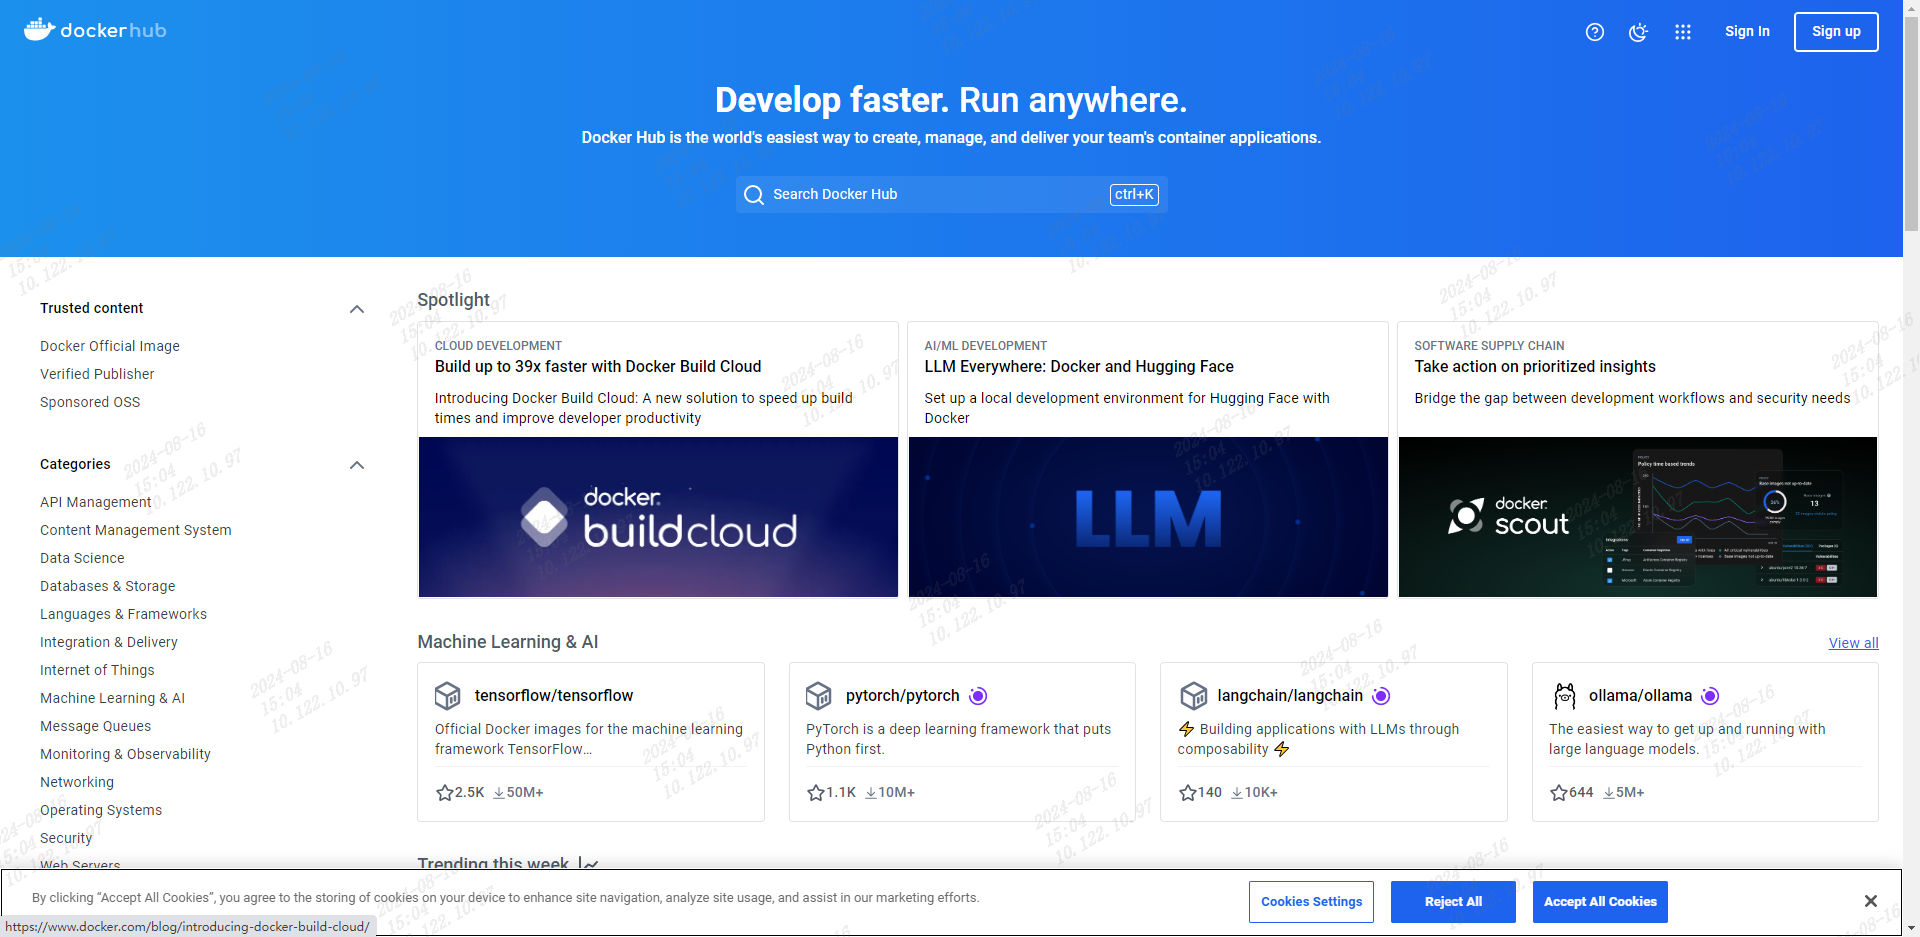Select the Networking category

click(77, 782)
